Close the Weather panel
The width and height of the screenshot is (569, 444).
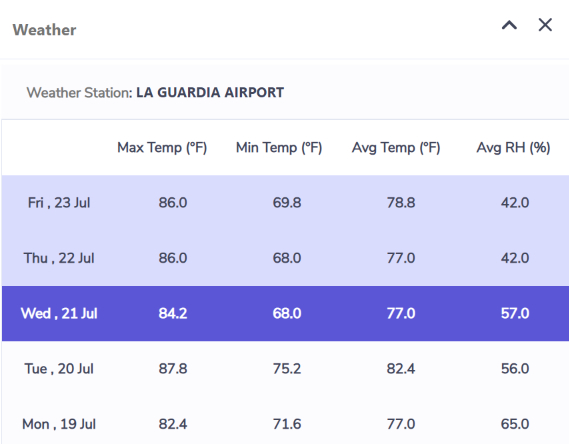point(545,25)
